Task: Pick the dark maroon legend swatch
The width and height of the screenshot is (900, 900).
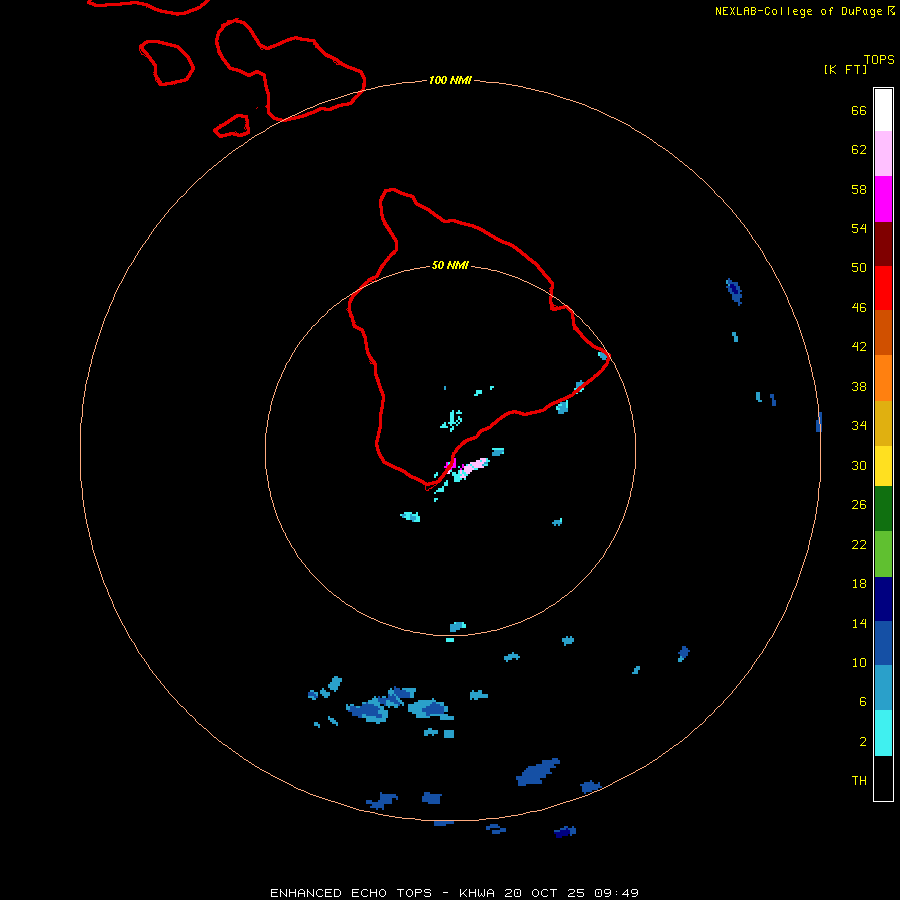Action: click(883, 244)
